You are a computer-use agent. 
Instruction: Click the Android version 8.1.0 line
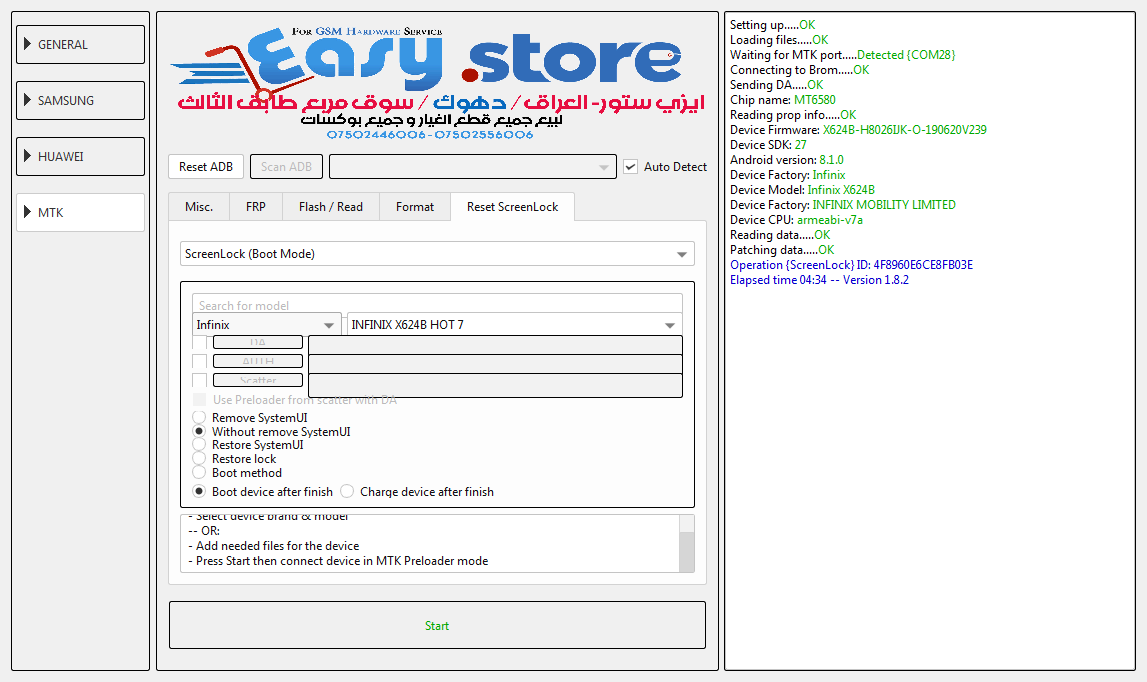786,160
